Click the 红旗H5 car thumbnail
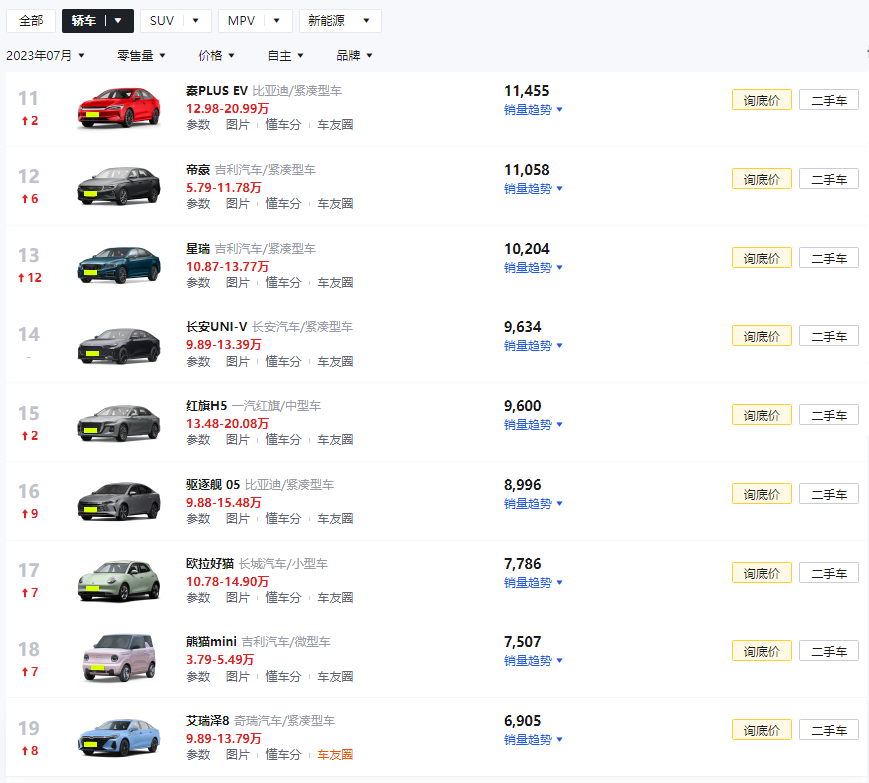 (119, 423)
